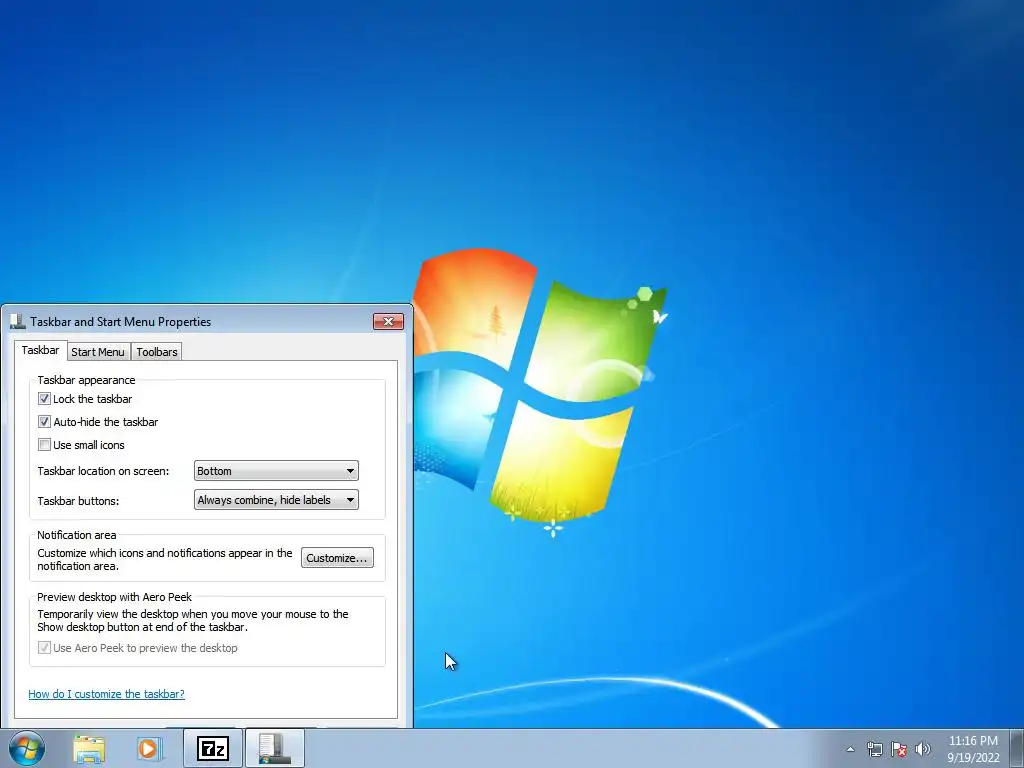Open the clock showing 11:16 PM

973,749
